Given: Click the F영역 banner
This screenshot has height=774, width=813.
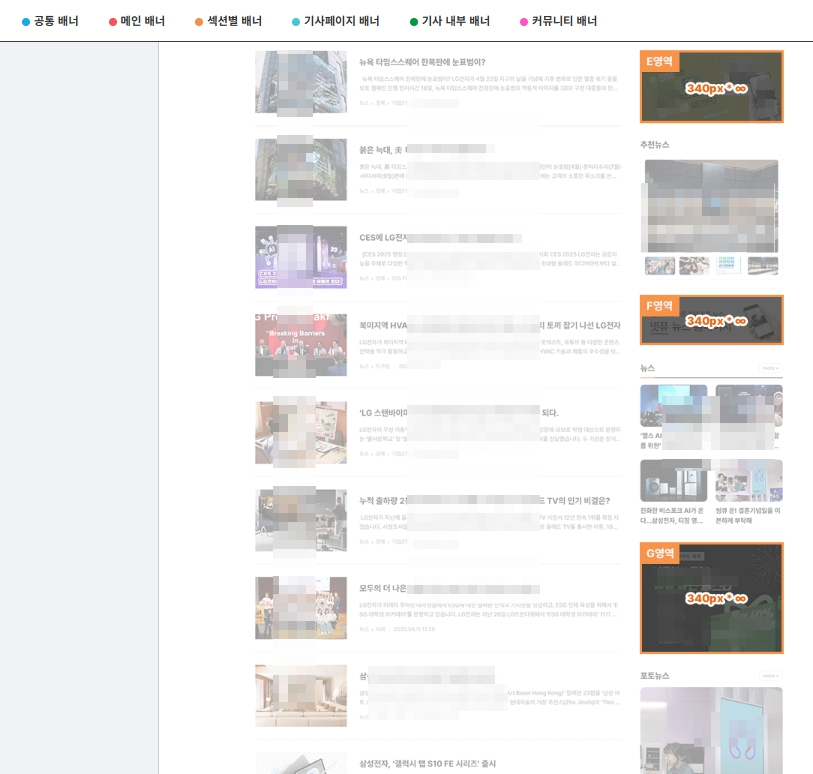Looking at the screenshot, I should click(711, 320).
